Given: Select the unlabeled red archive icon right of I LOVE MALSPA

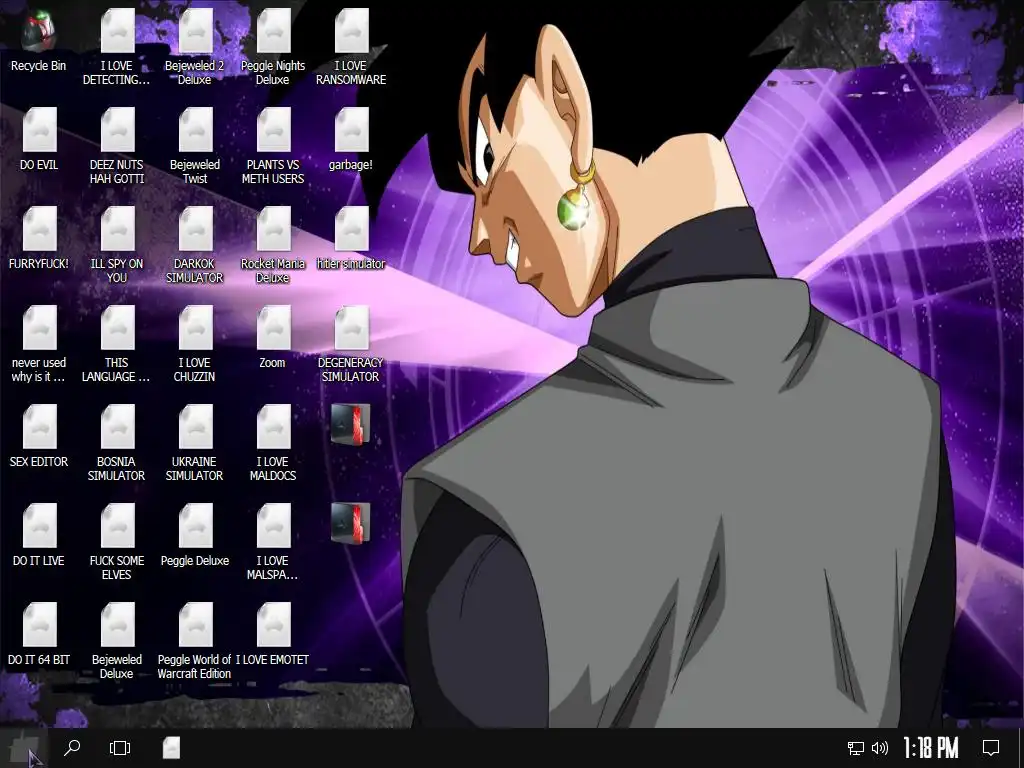Looking at the screenshot, I should click(x=351, y=523).
